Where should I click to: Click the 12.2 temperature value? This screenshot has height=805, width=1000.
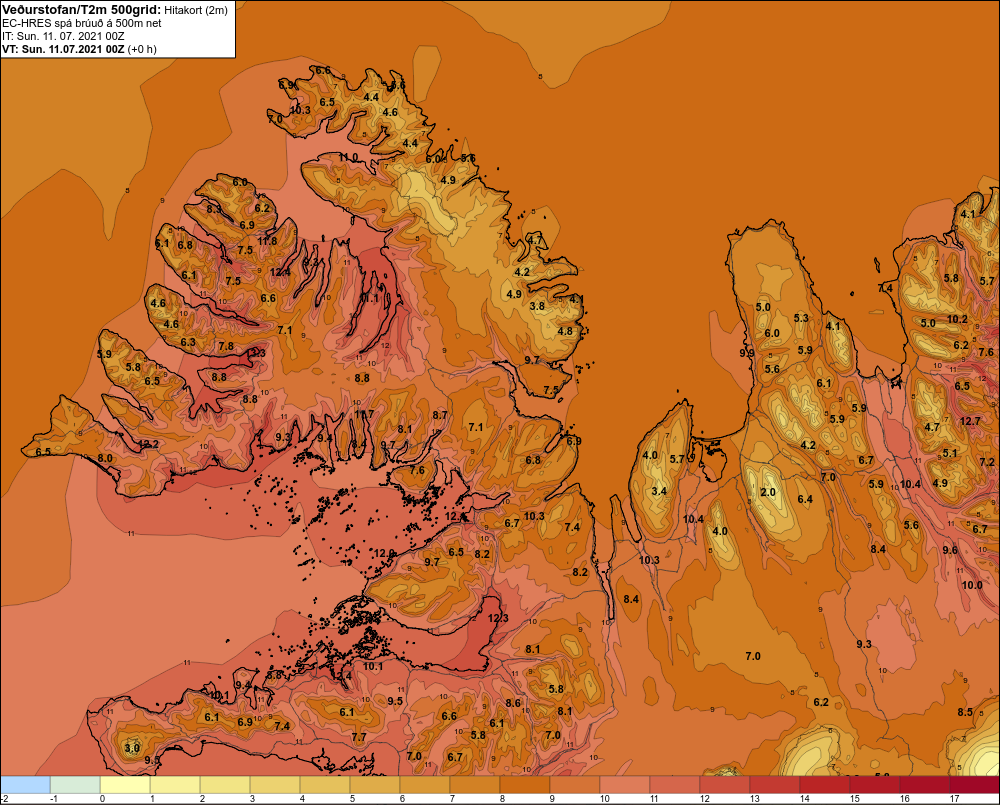[148, 444]
